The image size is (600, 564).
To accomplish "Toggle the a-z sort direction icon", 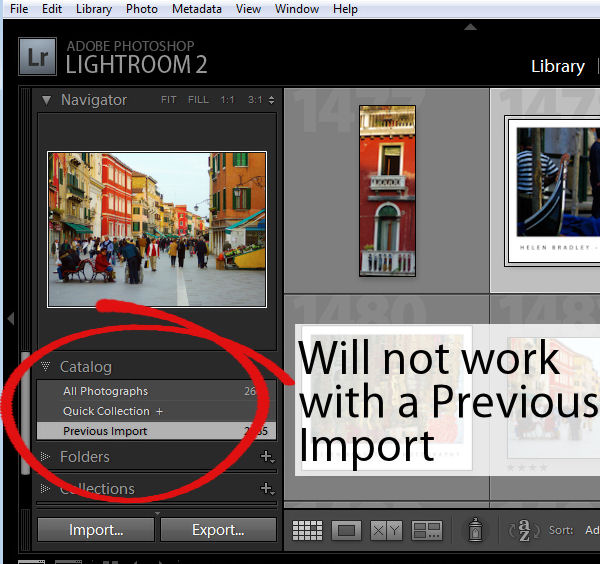I will [x=524, y=530].
